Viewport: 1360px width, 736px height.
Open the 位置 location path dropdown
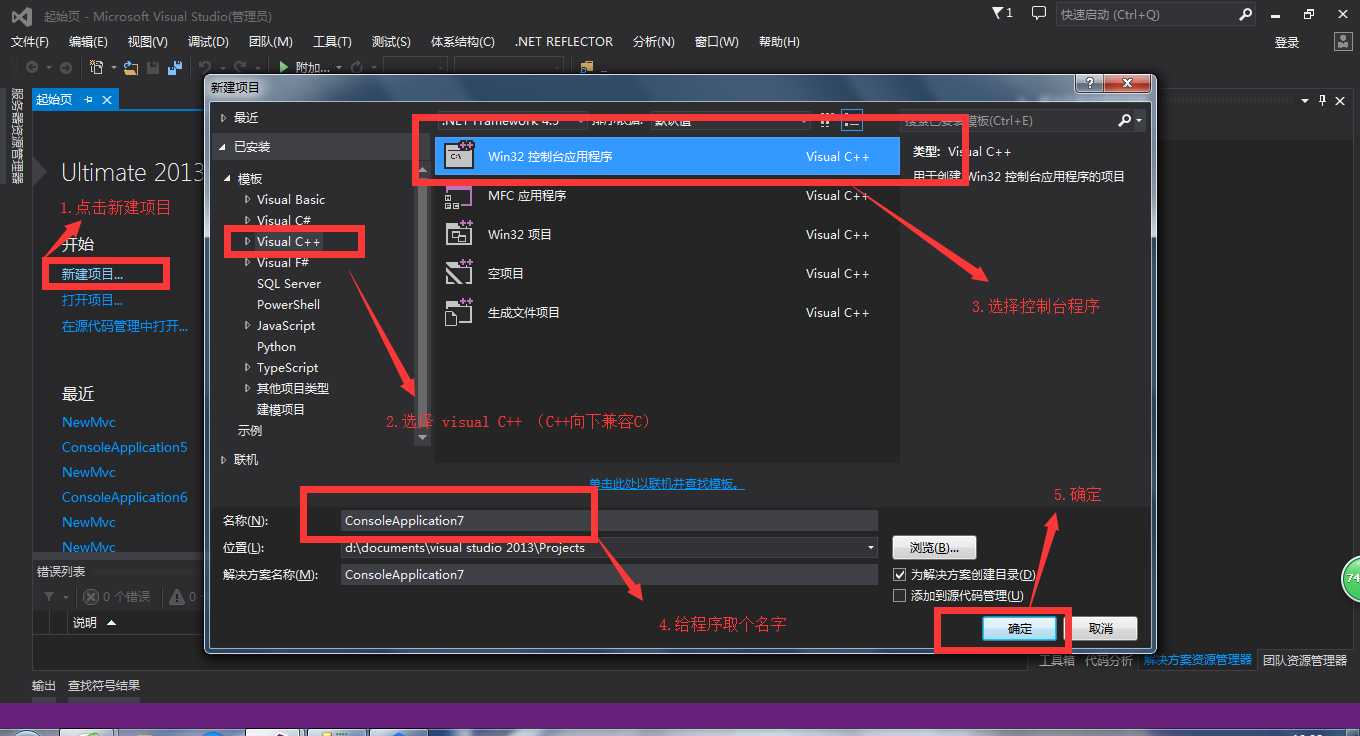871,547
